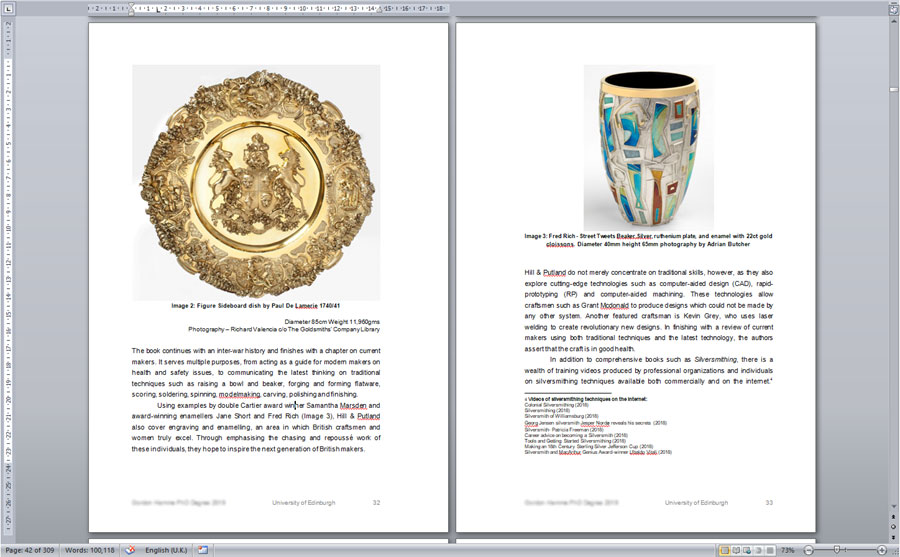Viewport: 900px width, 557px height.
Task: Click the zoom in plus button
Action: click(882, 550)
